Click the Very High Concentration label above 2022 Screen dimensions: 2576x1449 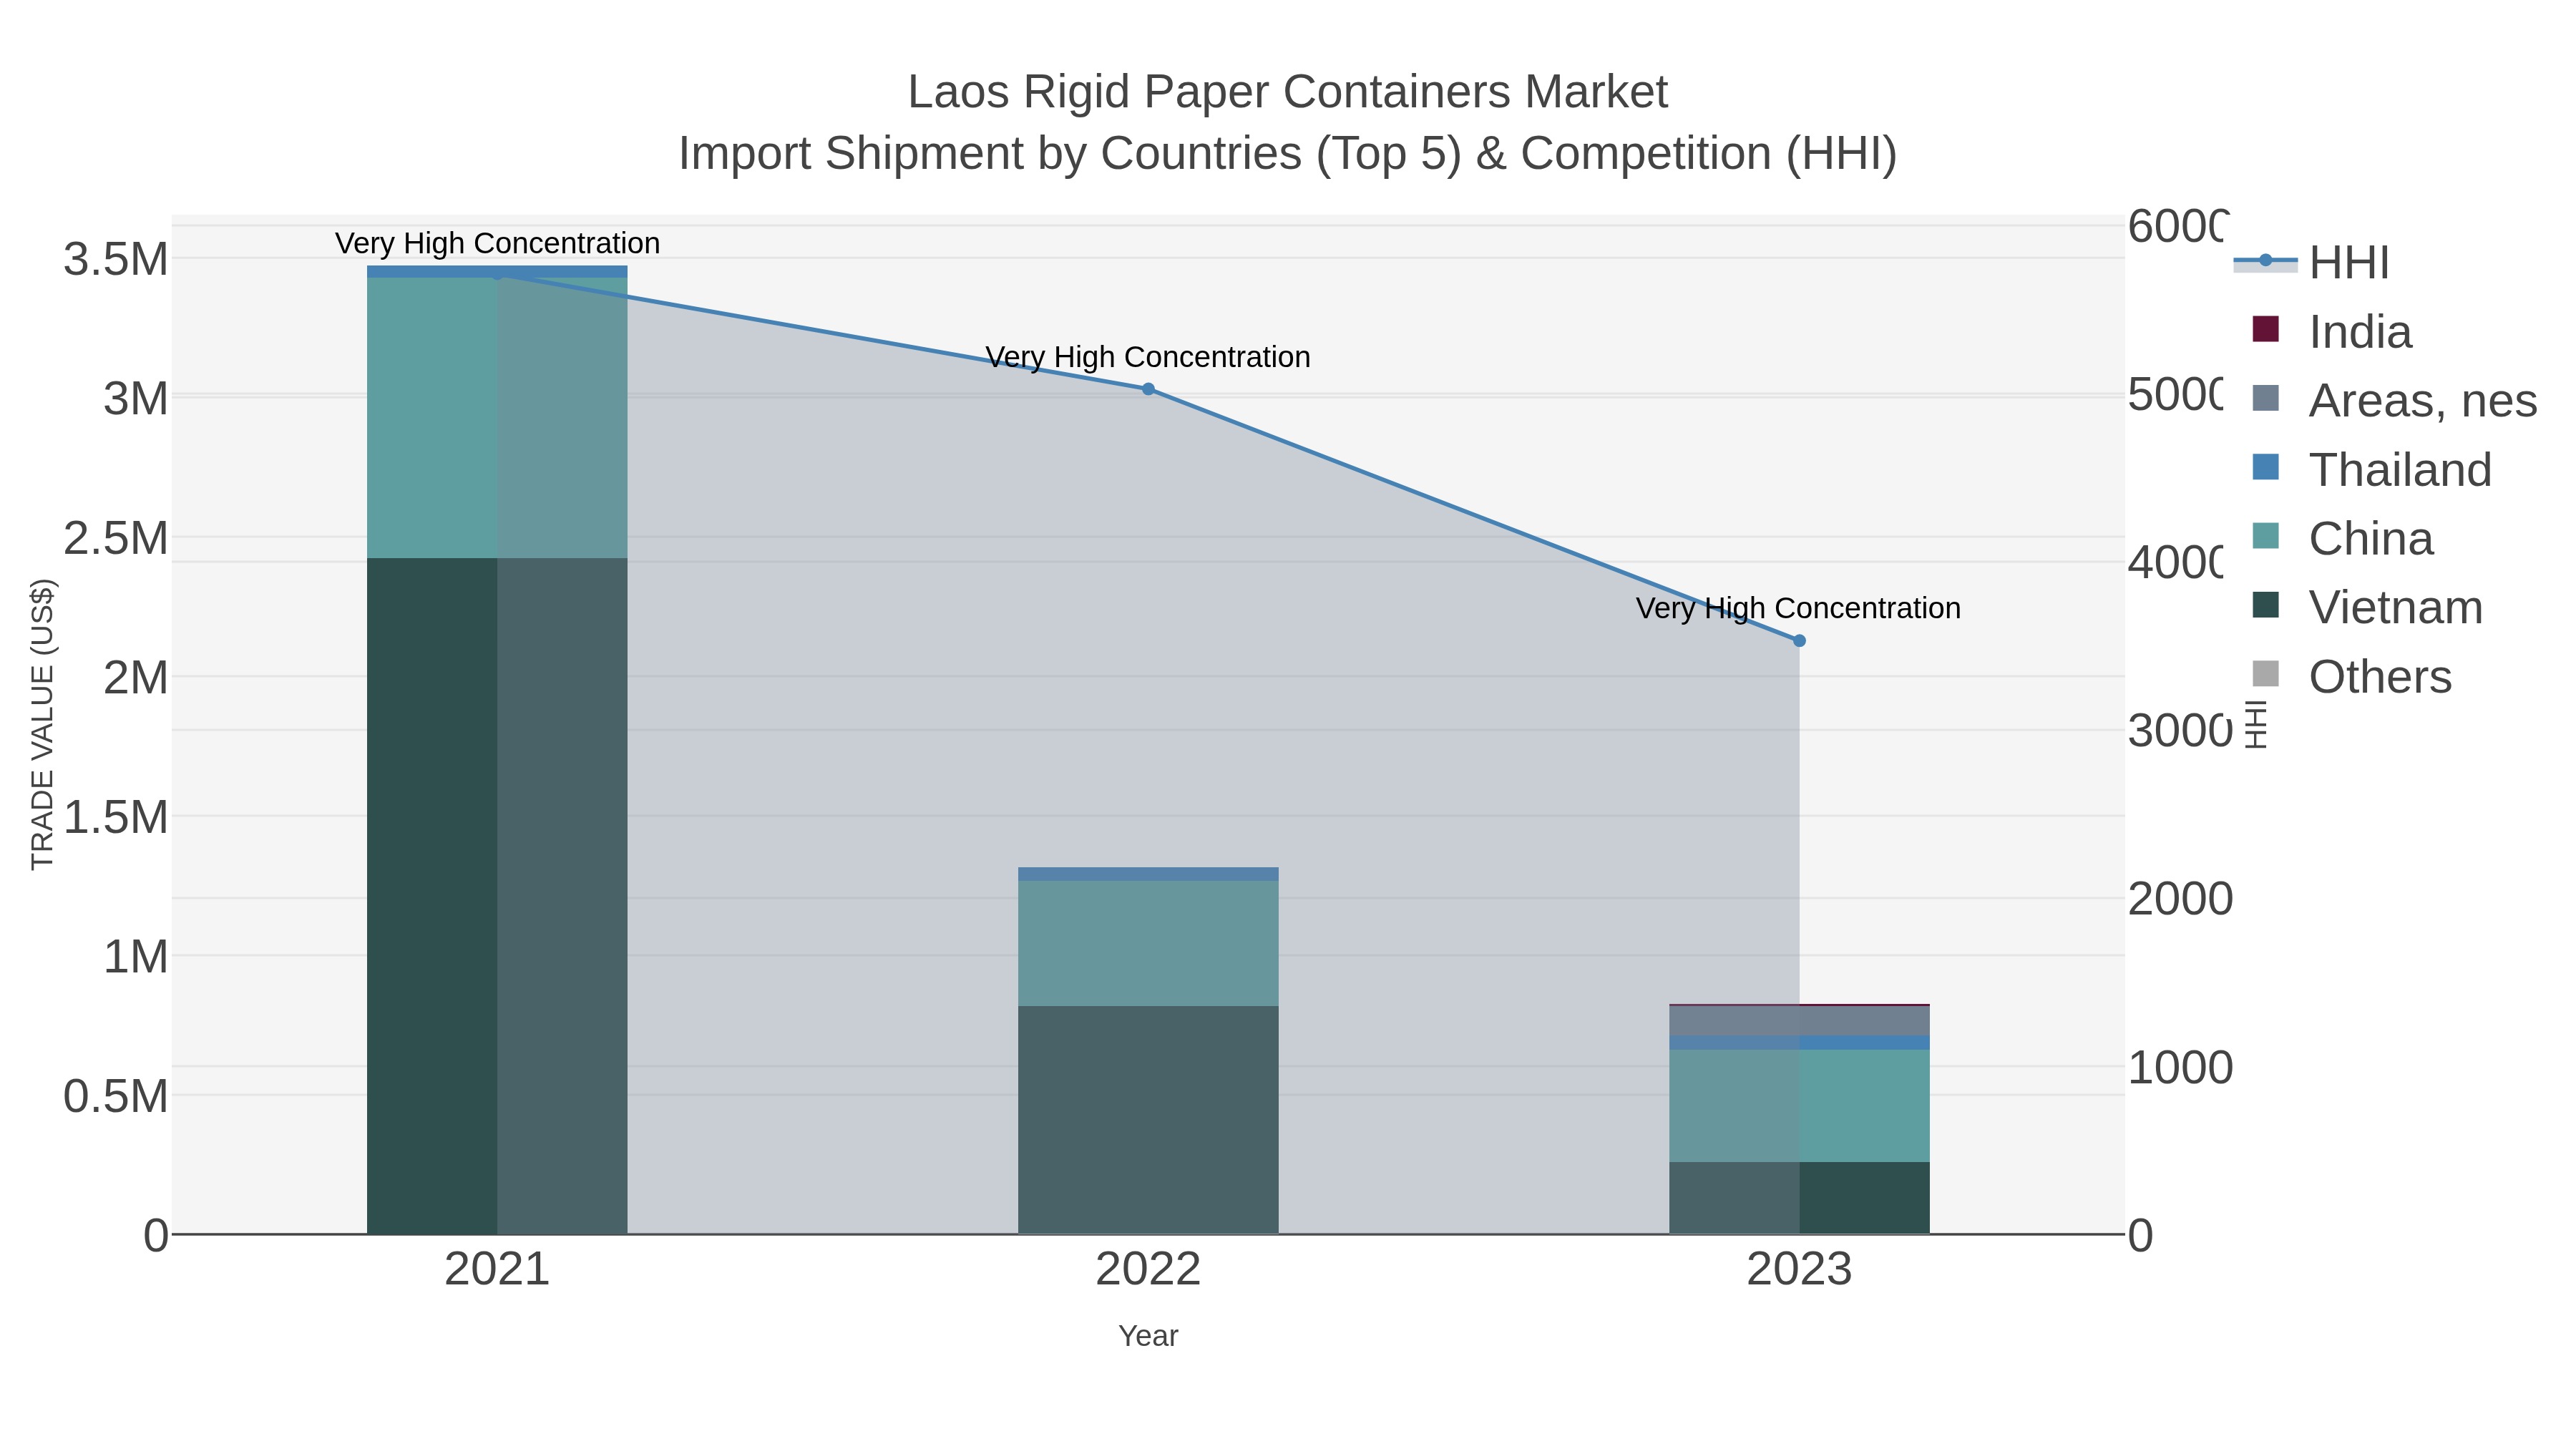(1148, 357)
